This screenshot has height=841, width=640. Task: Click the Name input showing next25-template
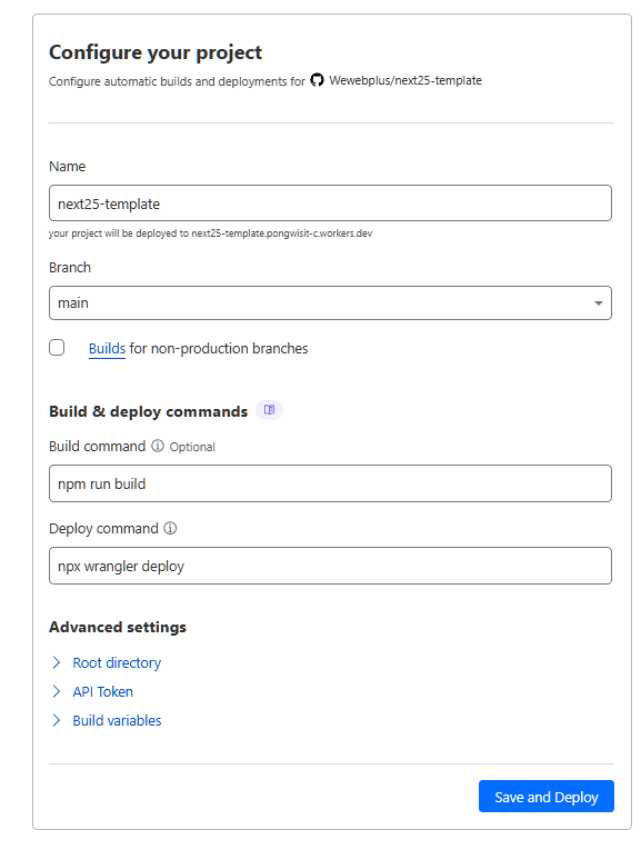coord(330,202)
